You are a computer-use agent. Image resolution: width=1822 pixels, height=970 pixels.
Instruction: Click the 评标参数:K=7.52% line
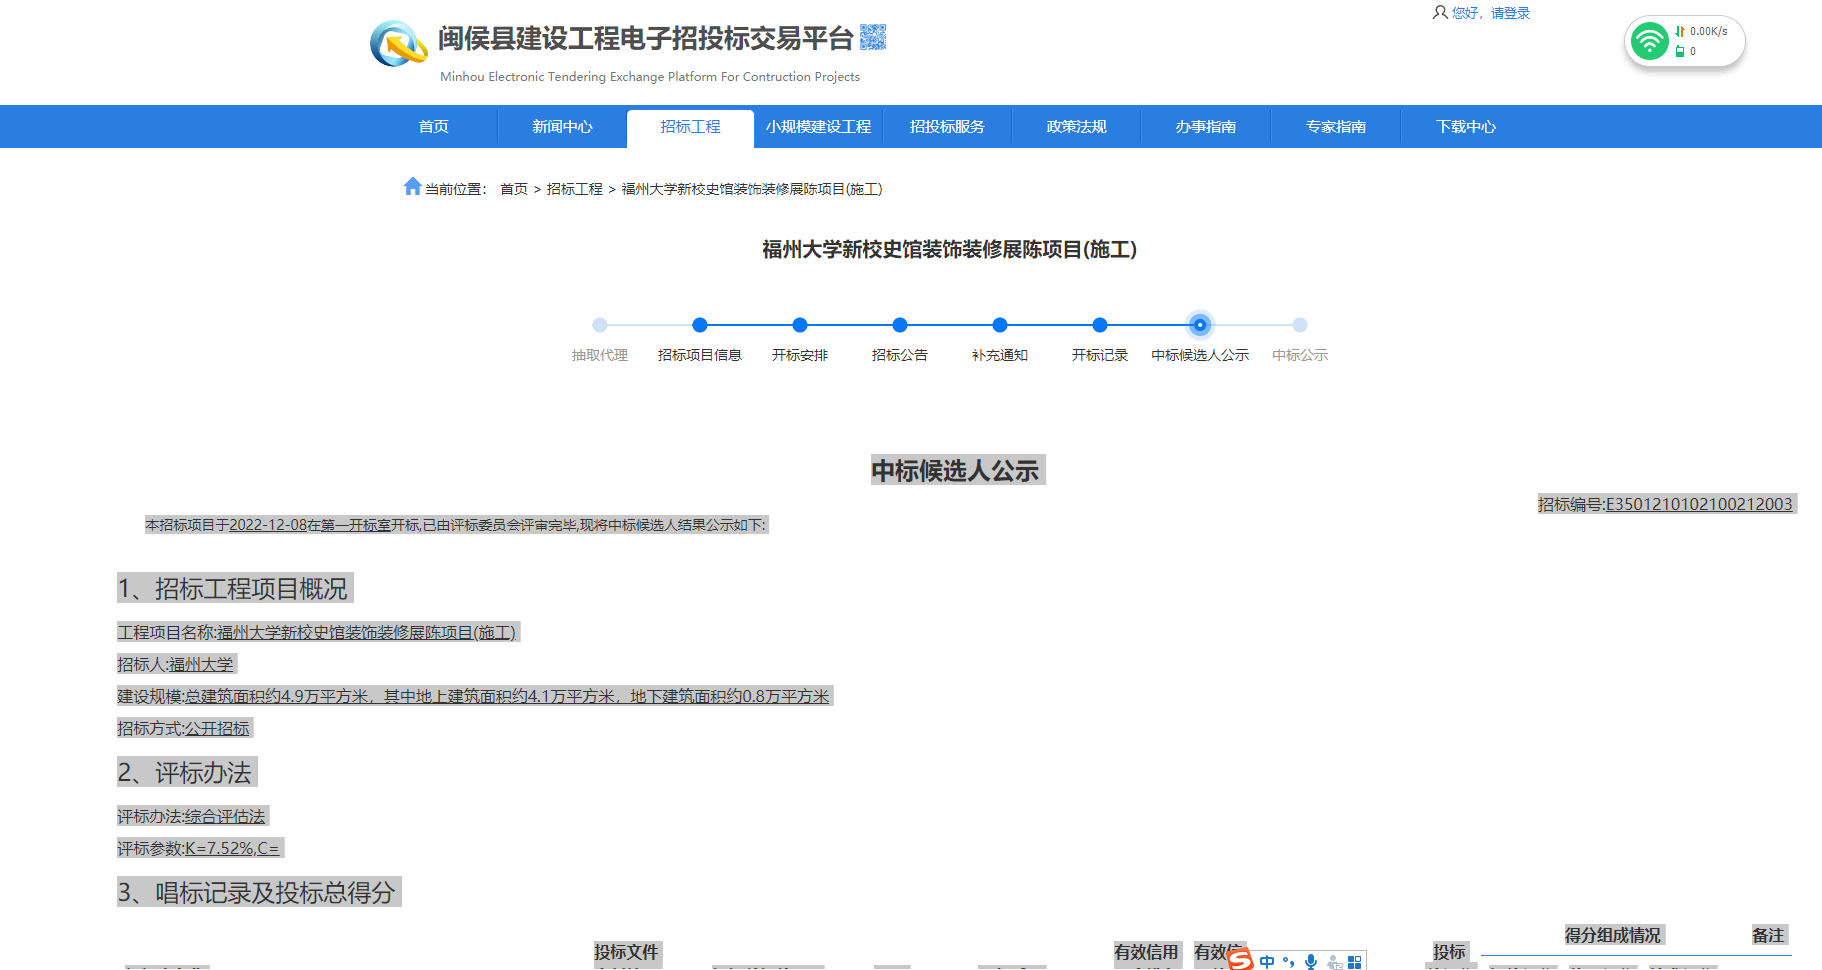click(199, 848)
